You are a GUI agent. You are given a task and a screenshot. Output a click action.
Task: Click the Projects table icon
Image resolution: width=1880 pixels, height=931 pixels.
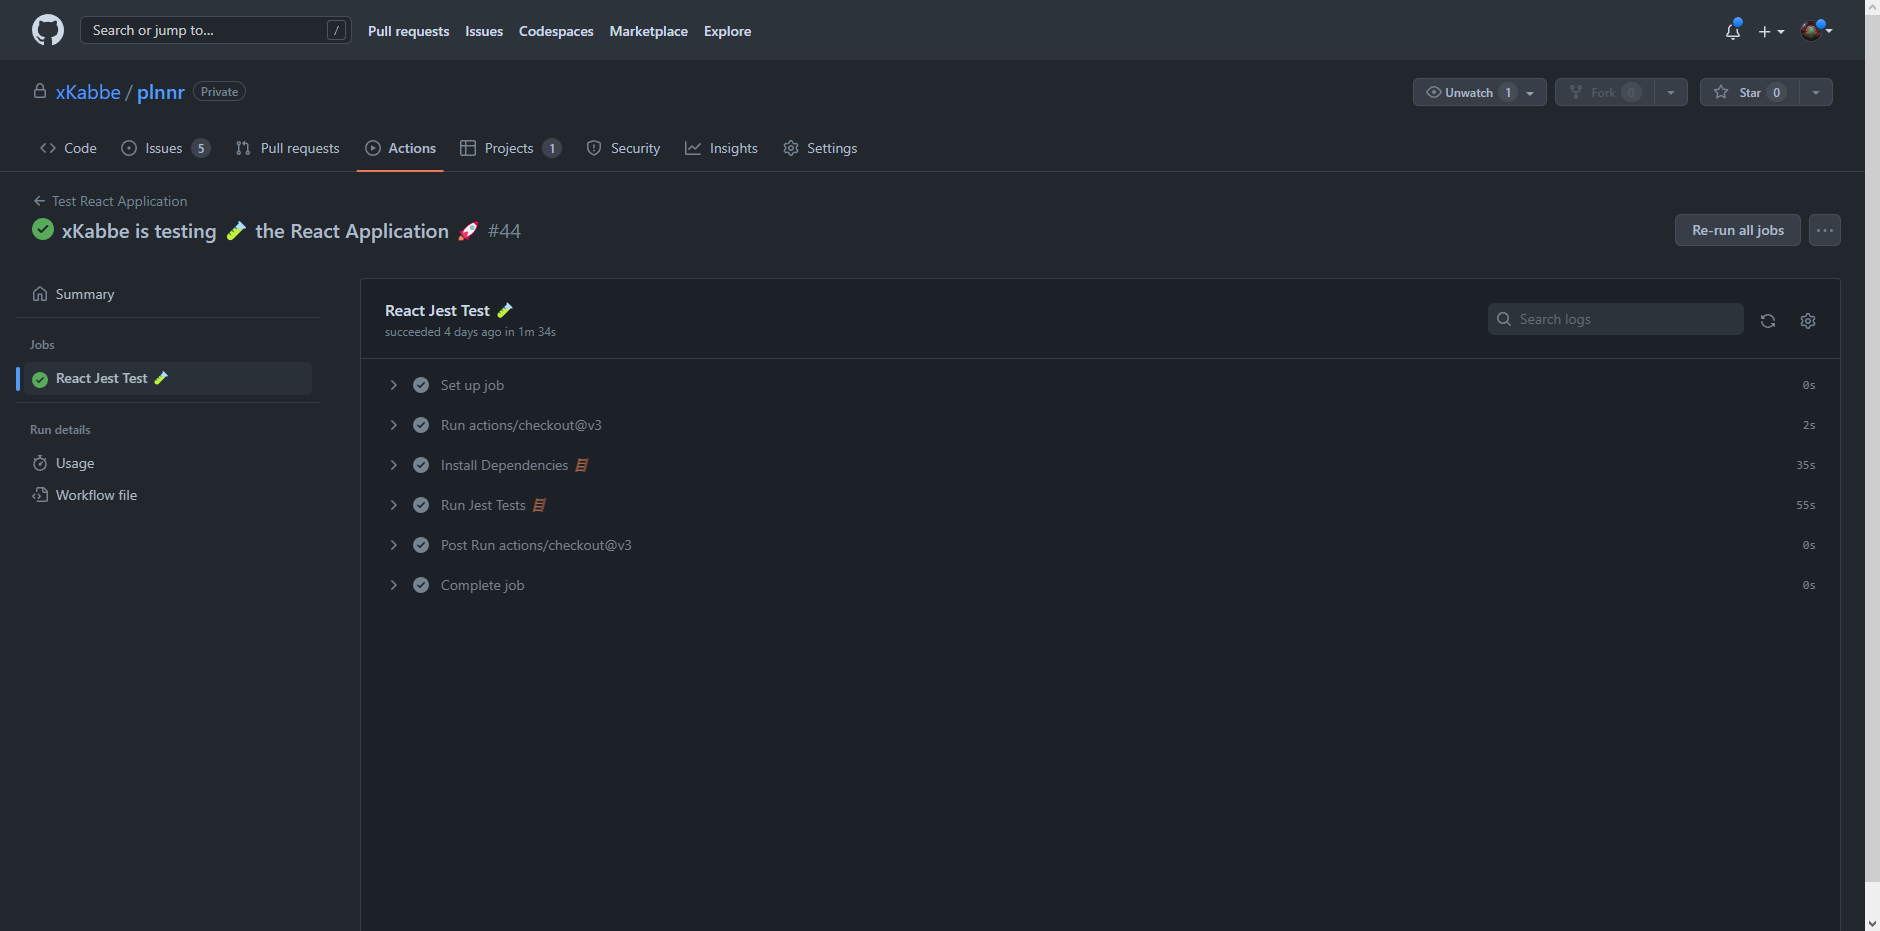[468, 148]
